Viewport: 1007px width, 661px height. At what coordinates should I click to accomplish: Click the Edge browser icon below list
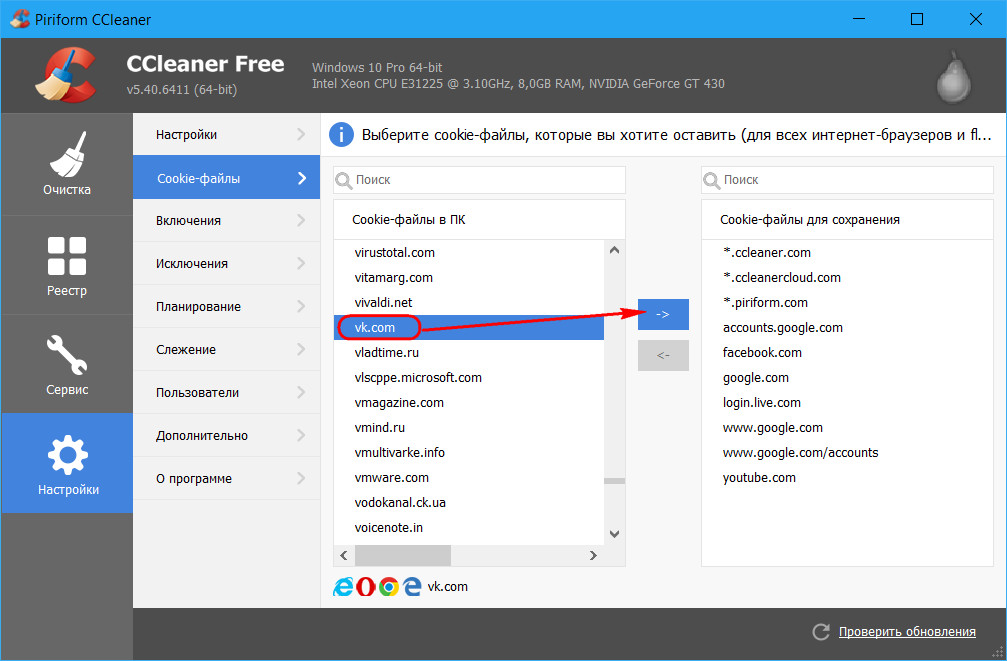coord(412,586)
